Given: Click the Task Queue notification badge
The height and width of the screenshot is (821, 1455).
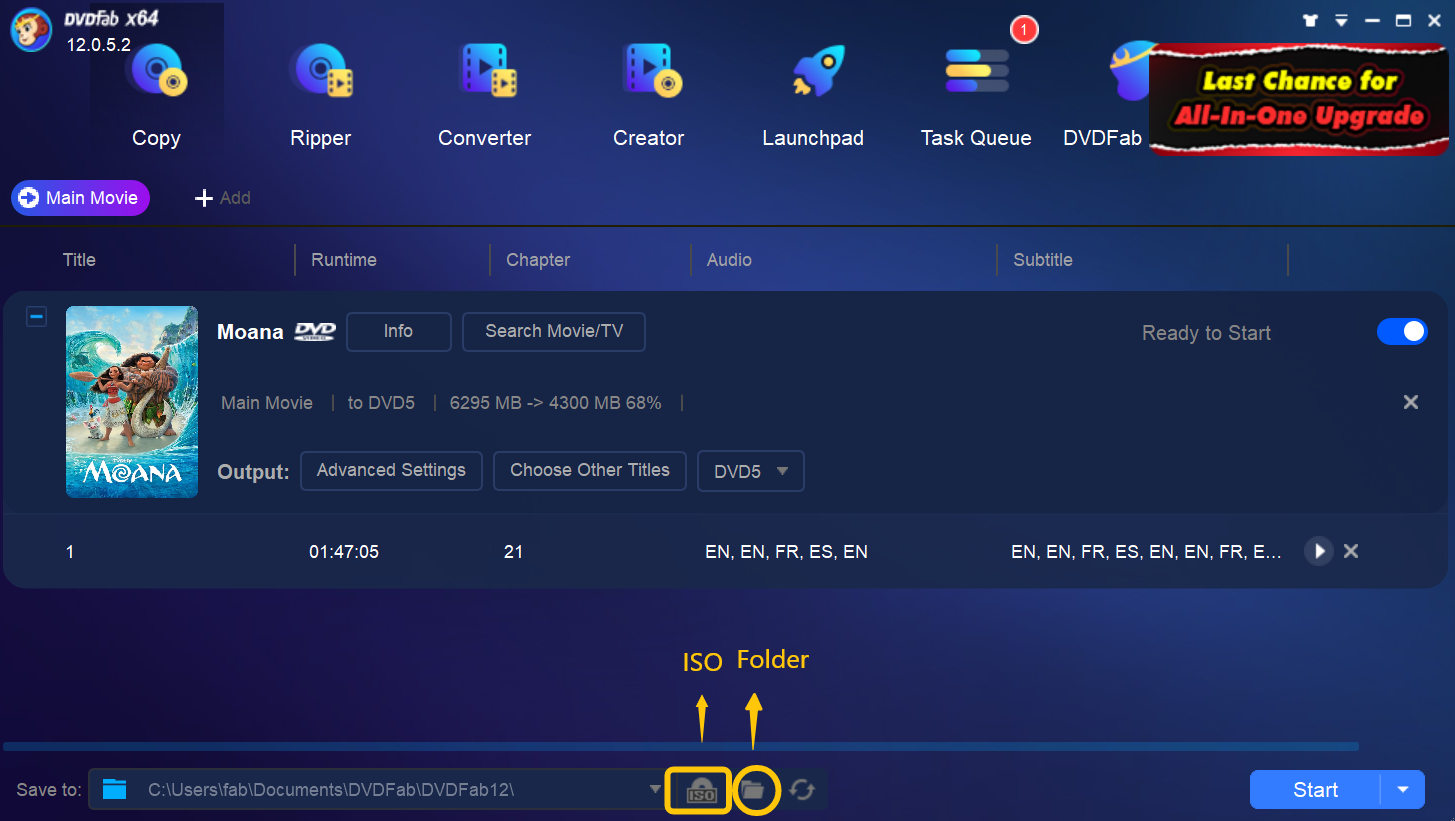Looking at the screenshot, I should [1023, 30].
